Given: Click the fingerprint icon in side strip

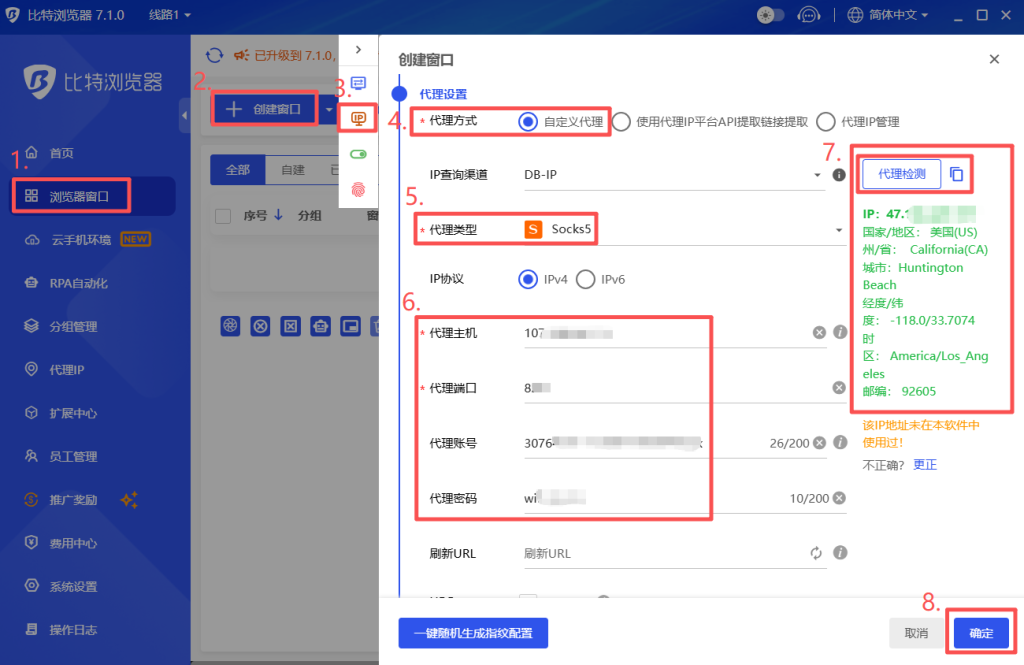Looking at the screenshot, I should pyautogui.click(x=358, y=188).
